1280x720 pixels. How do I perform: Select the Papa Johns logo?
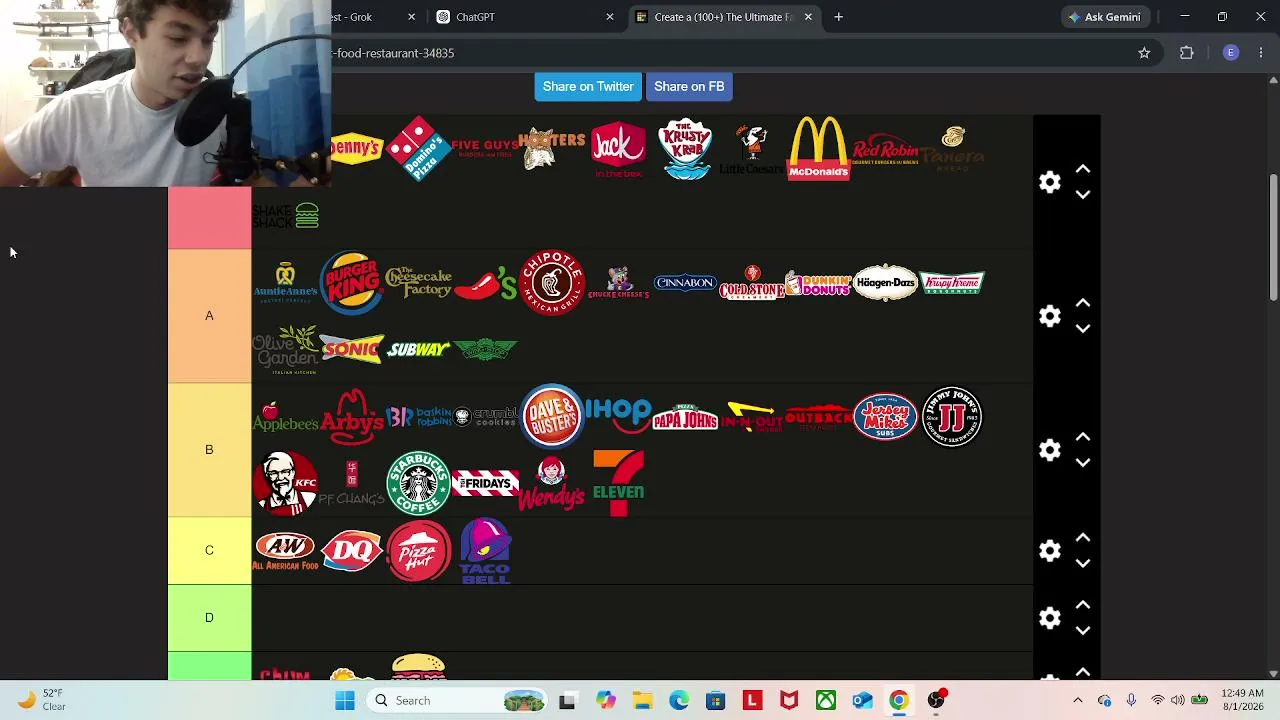click(x=685, y=417)
